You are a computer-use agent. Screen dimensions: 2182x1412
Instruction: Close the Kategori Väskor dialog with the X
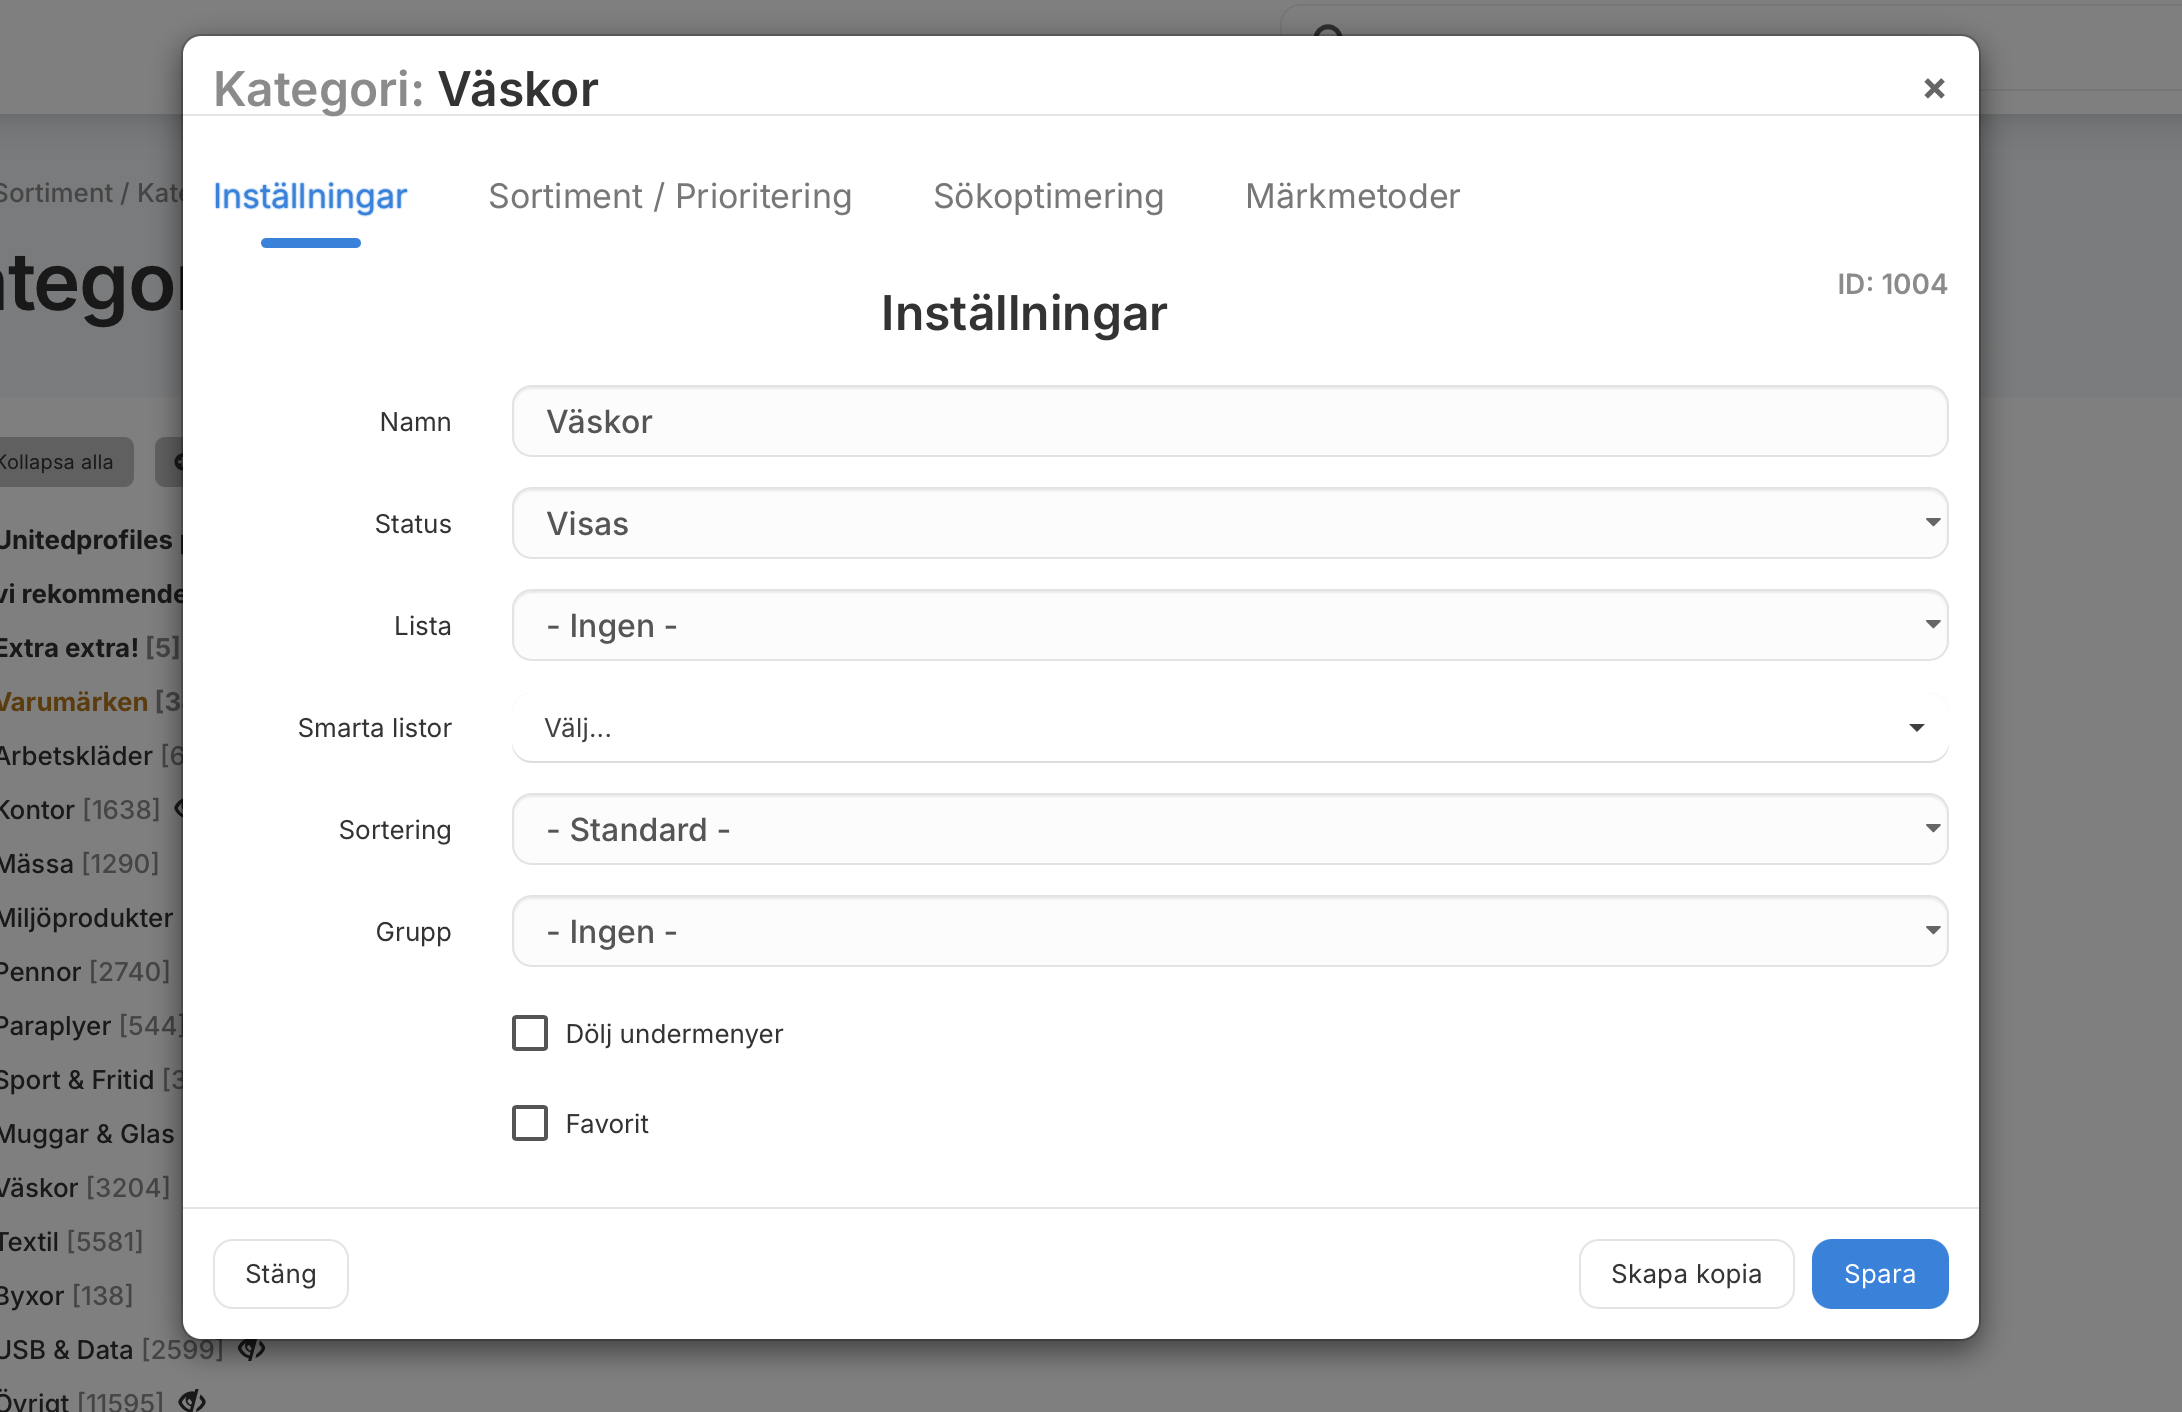click(x=1934, y=89)
